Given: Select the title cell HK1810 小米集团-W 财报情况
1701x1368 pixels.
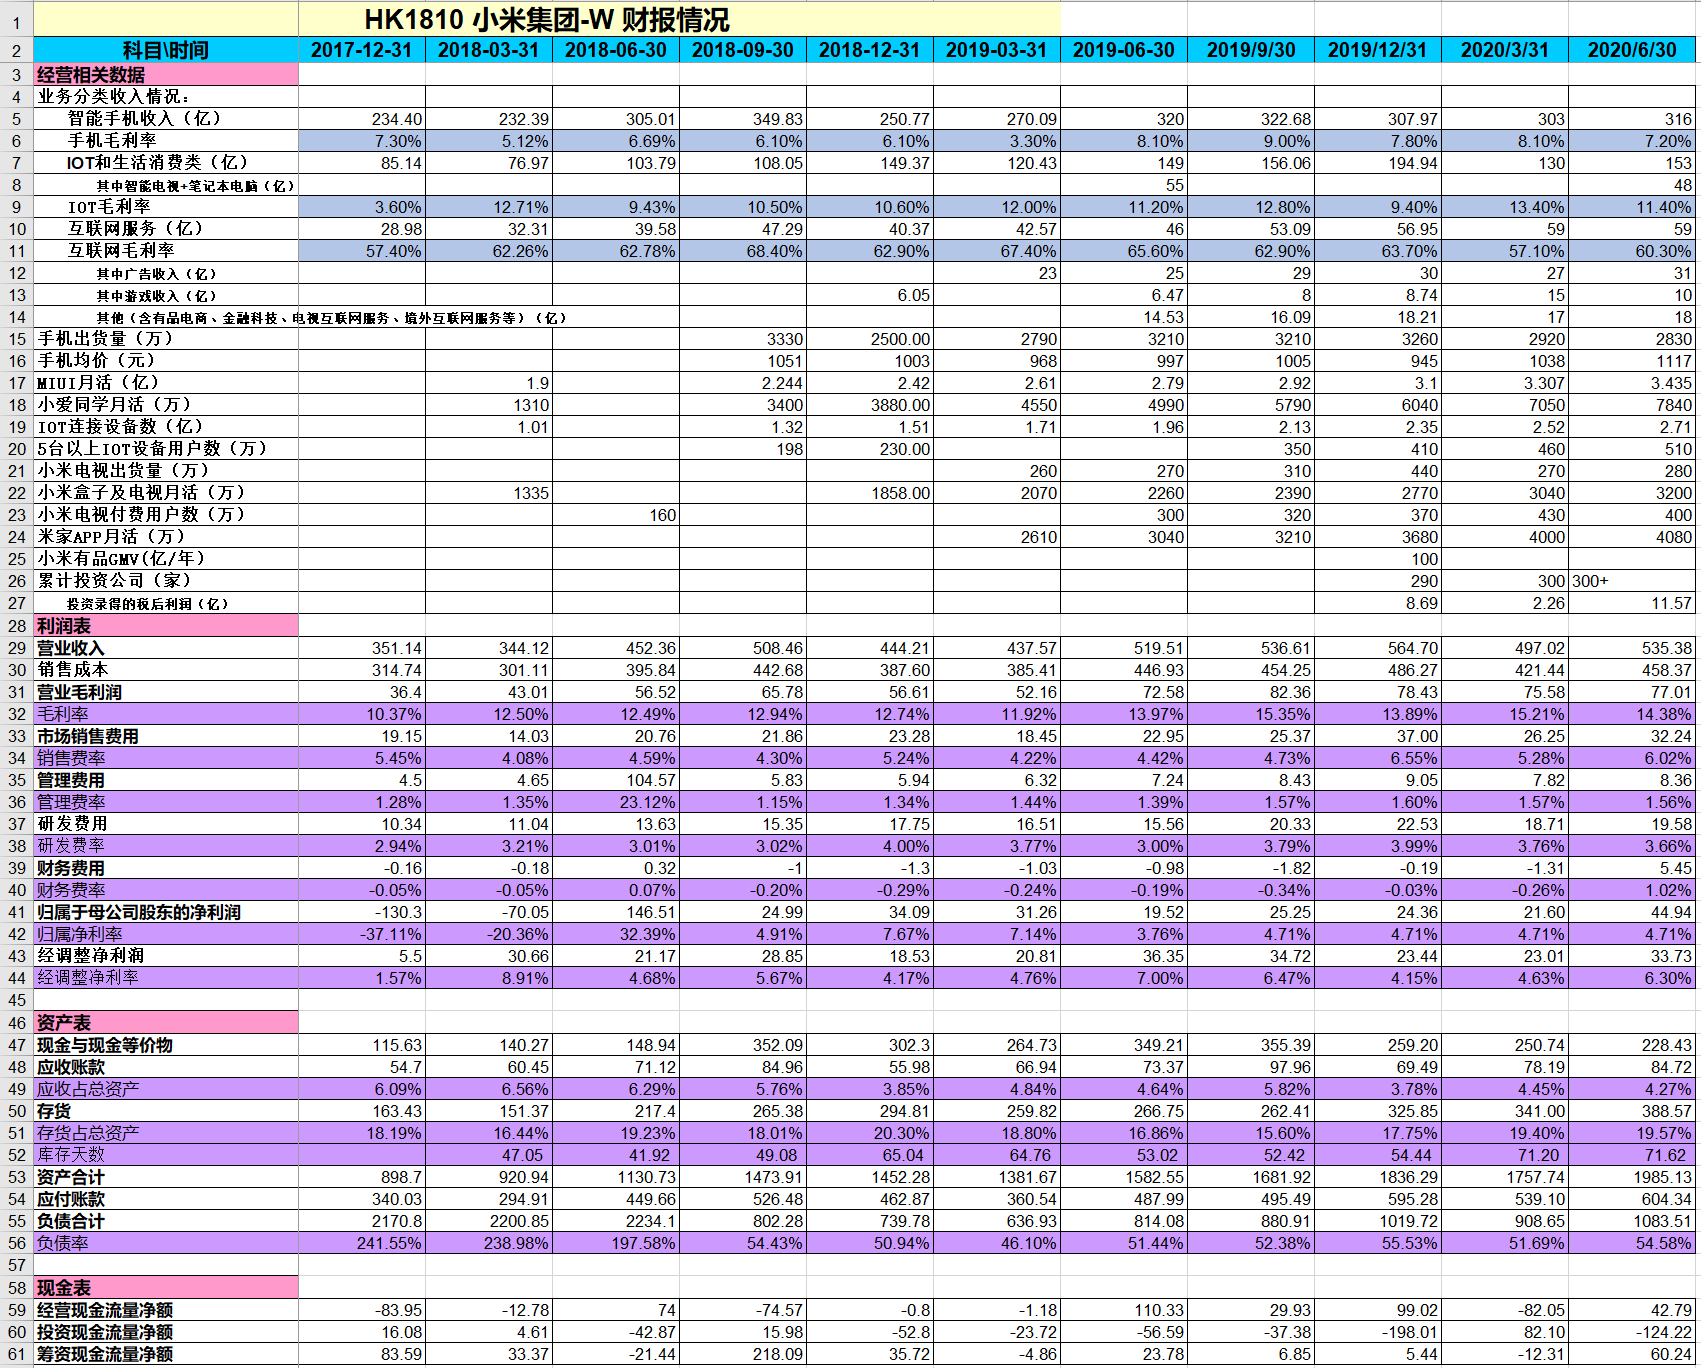Looking at the screenshot, I should (547, 19).
